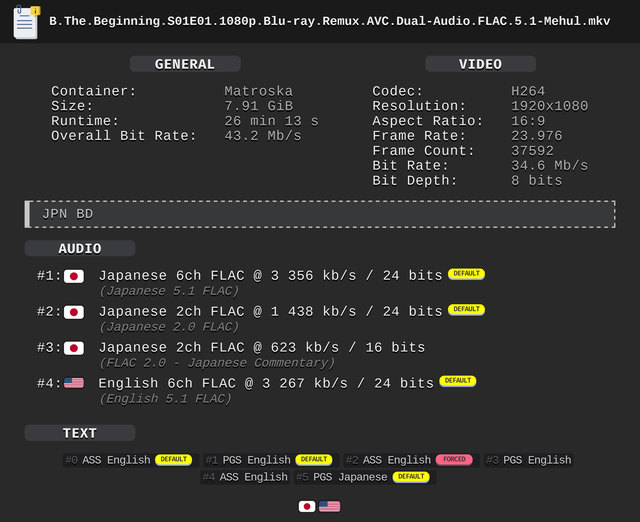
Task: Click the Matroska container value
Action: [258, 91]
